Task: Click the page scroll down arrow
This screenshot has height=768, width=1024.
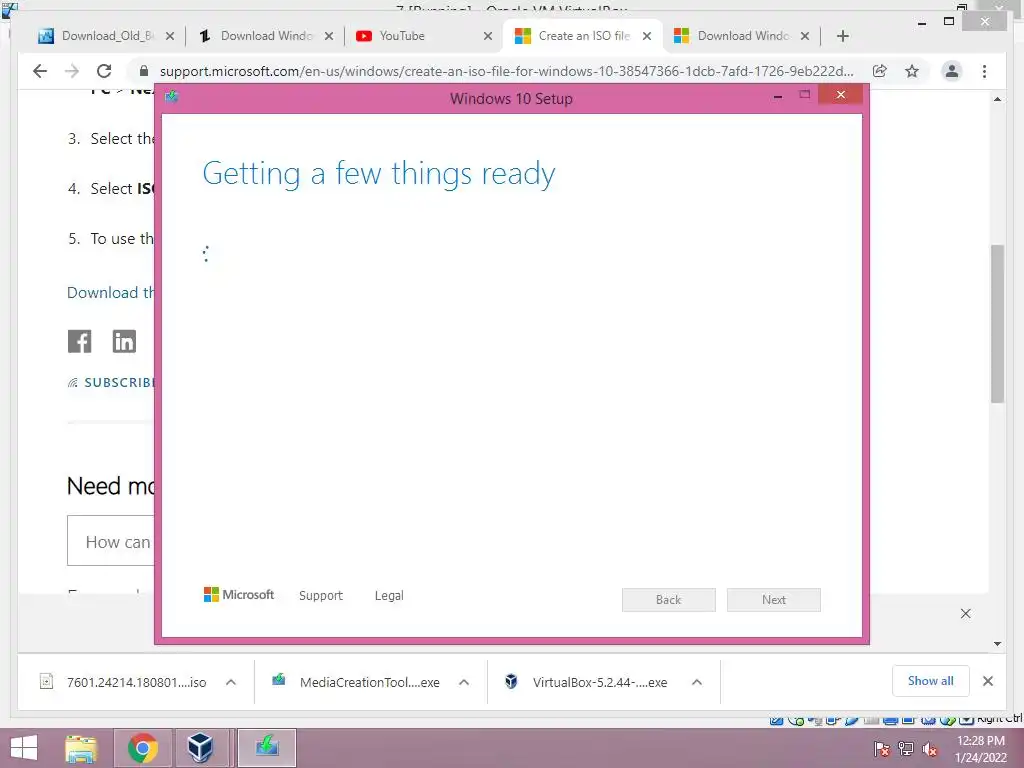Action: click(997, 644)
